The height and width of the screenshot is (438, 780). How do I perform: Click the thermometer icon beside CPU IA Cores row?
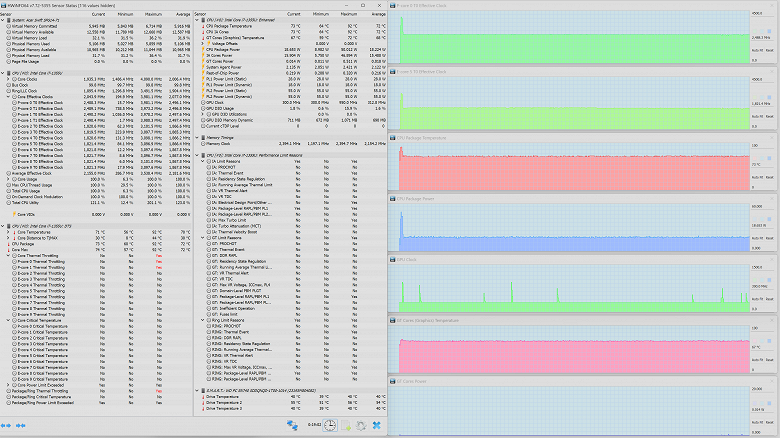pos(203,32)
